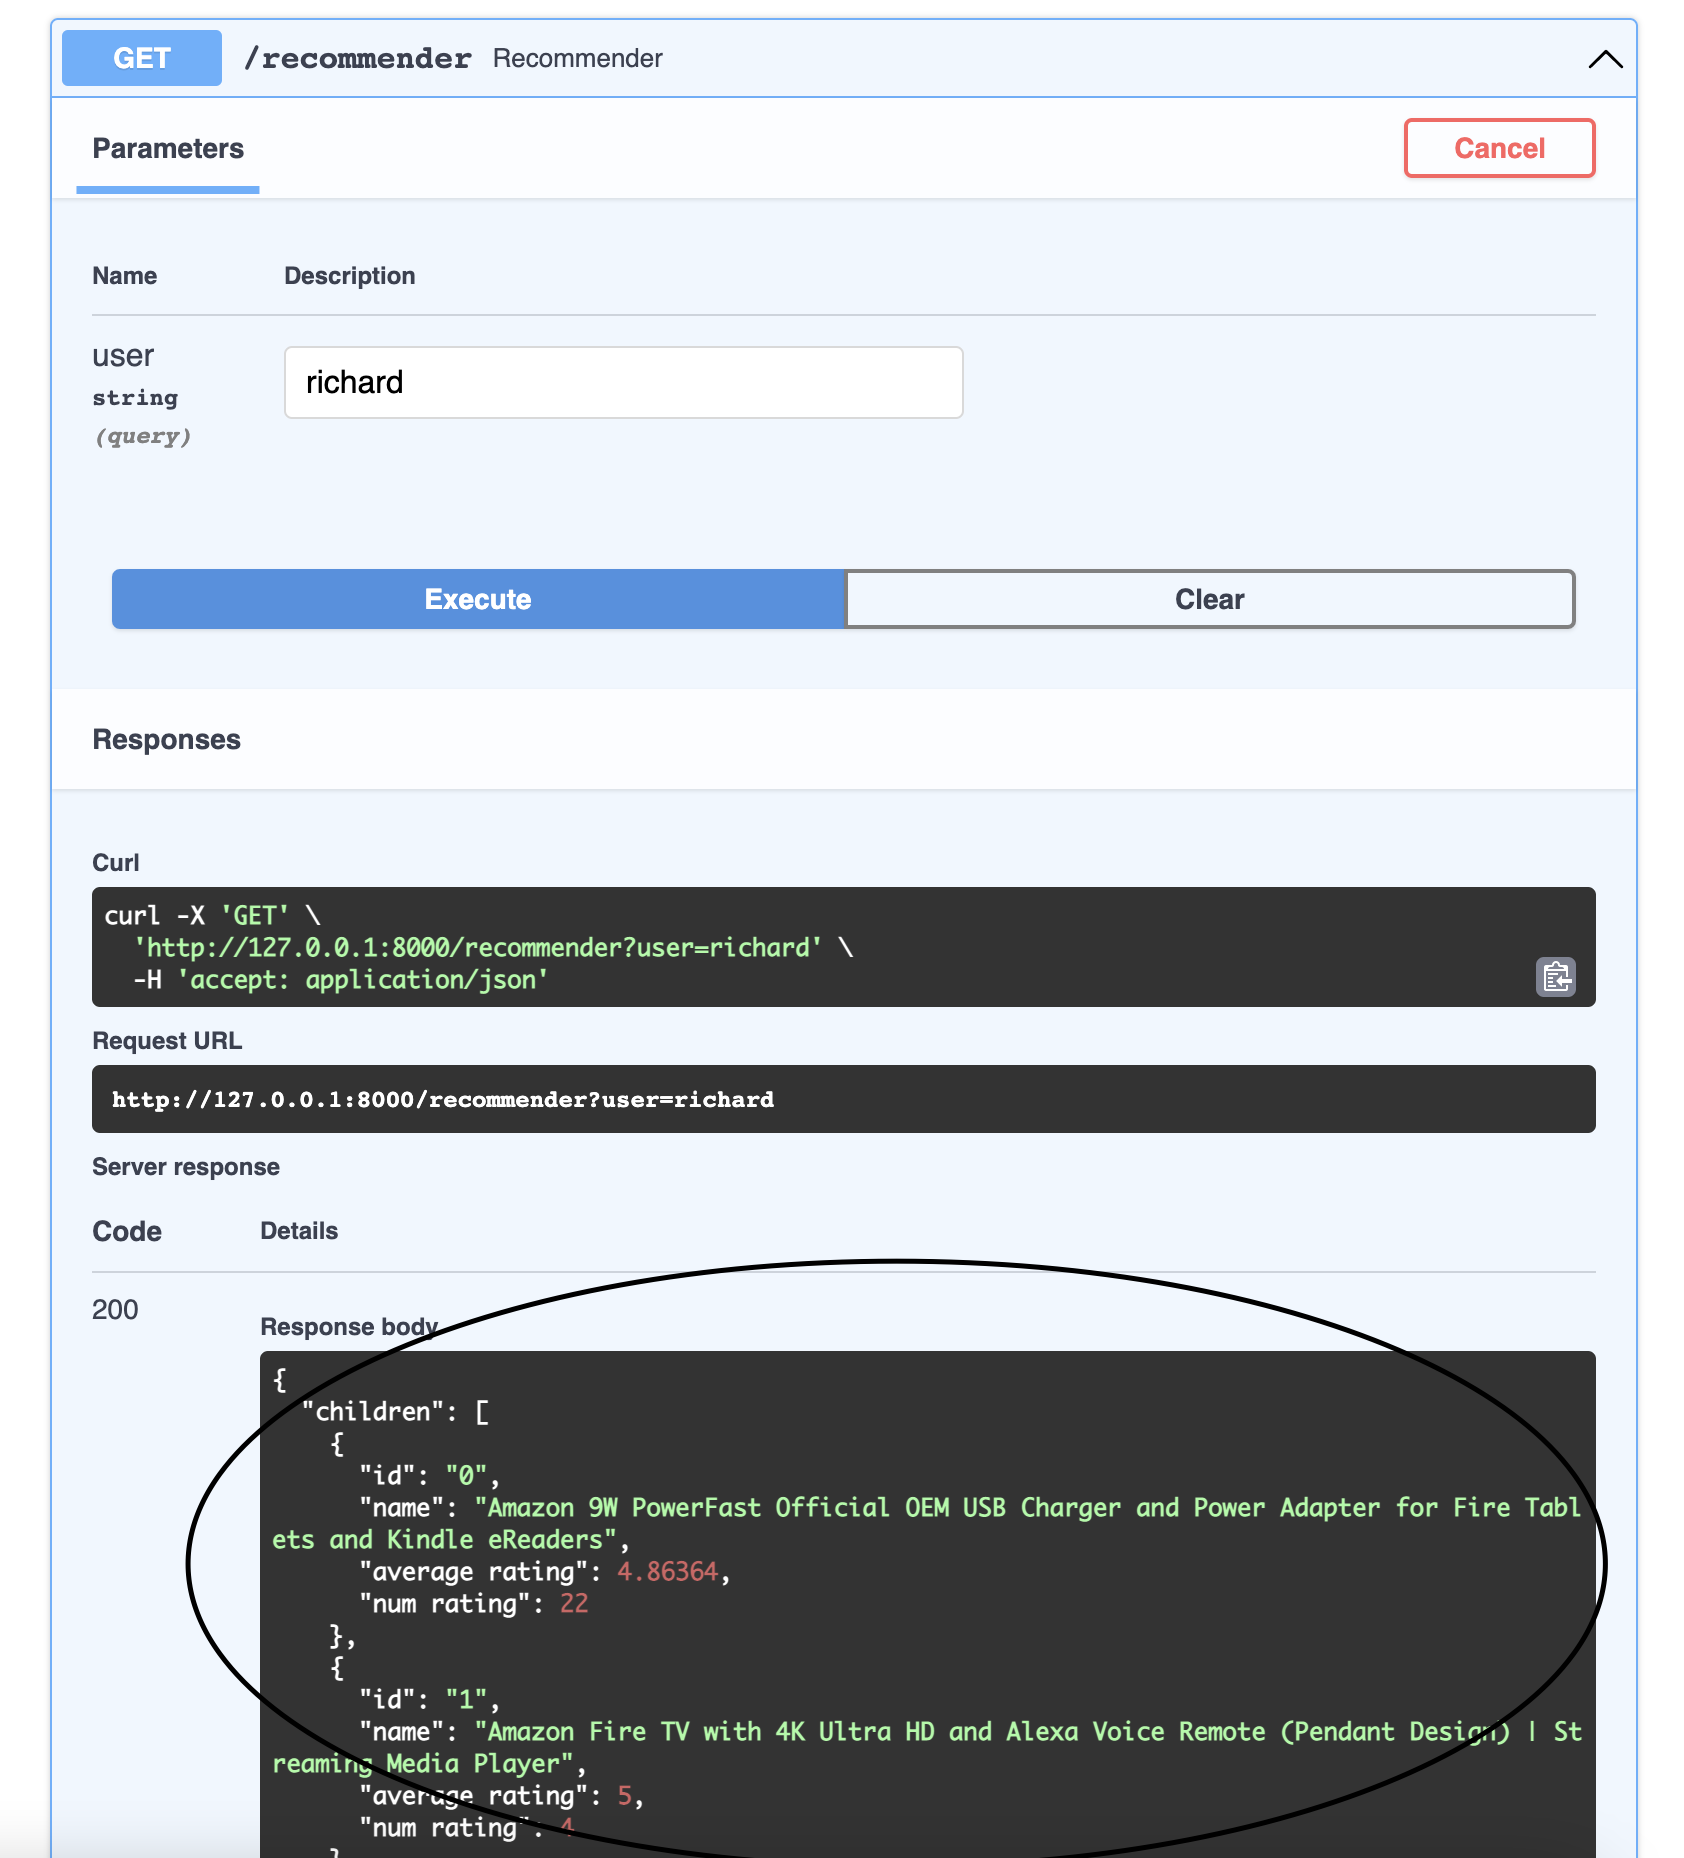Click the Request URL value box
The image size is (1684, 1858).
[844, 1099]
